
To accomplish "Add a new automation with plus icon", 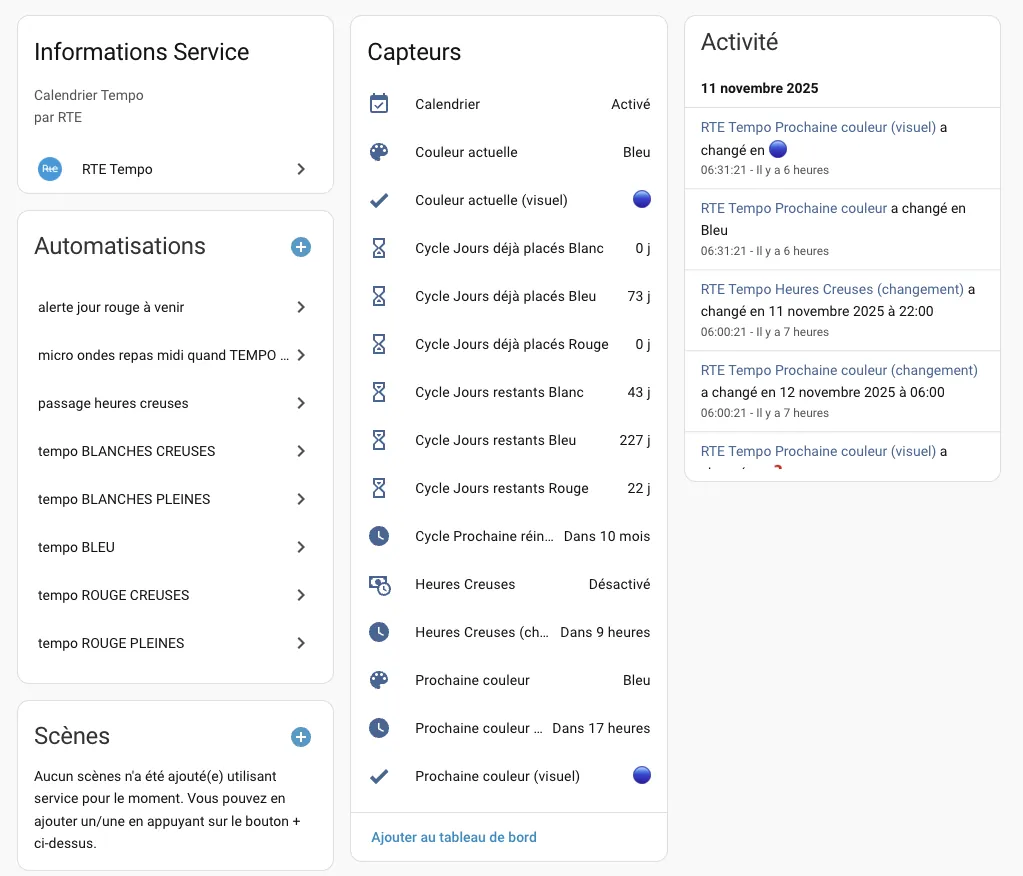I will click(x=301, y=247).
